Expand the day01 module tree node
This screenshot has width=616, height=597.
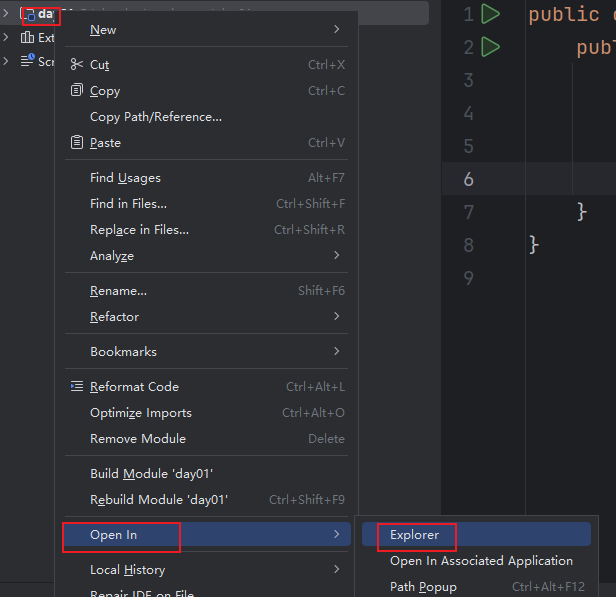pyautogui.click(x=6, y=13)
